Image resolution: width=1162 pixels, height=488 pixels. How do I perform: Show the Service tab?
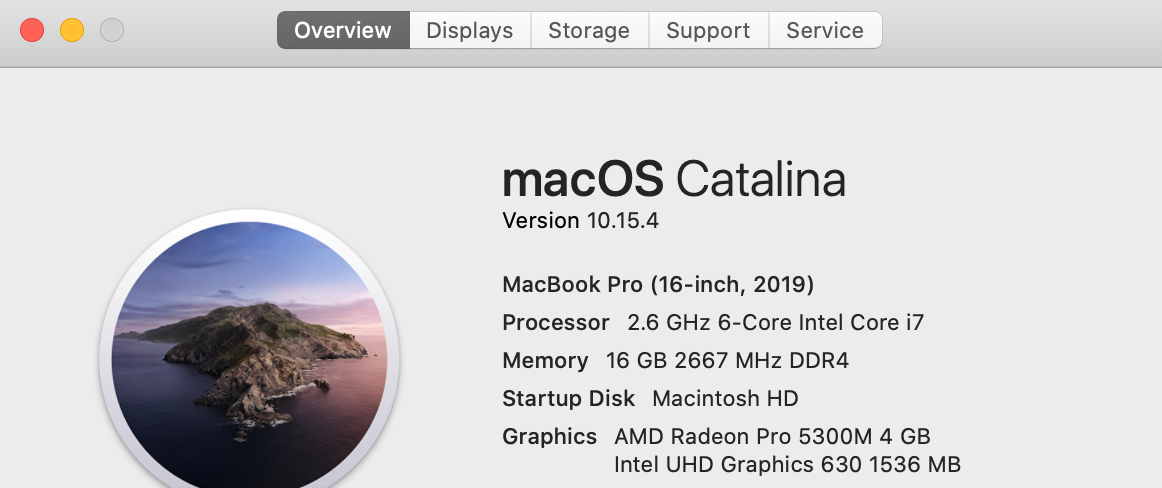click(x=825, y=30)
